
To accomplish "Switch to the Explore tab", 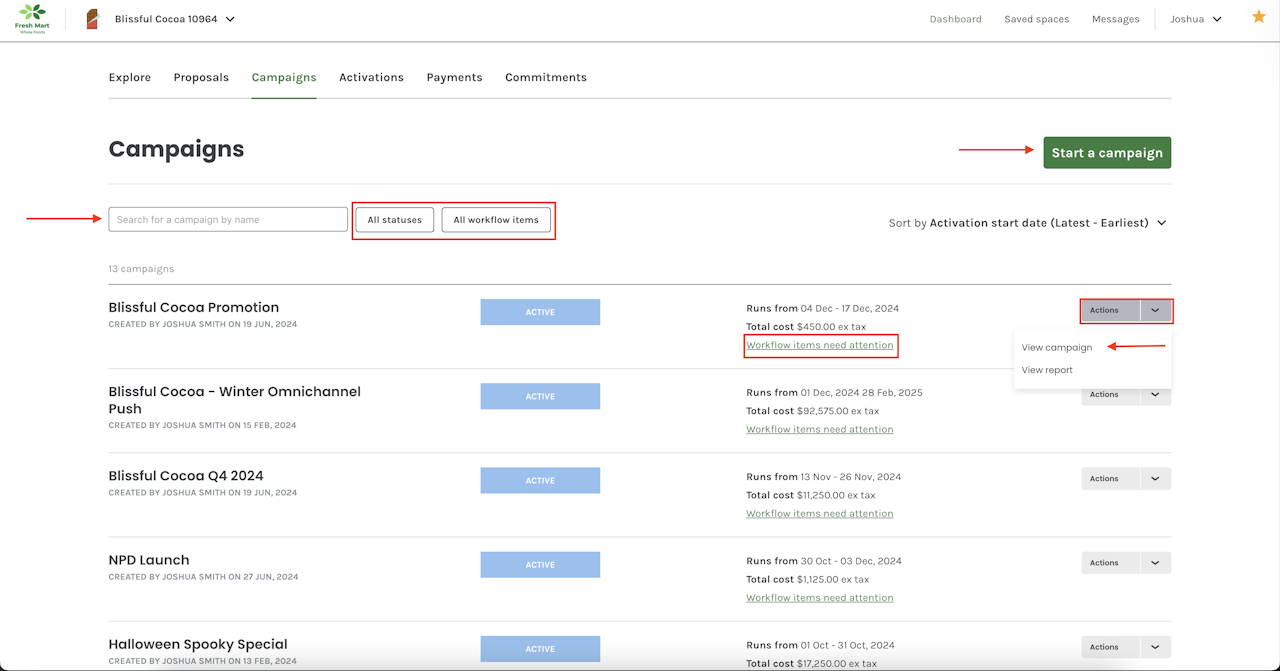I will (130, 77).
